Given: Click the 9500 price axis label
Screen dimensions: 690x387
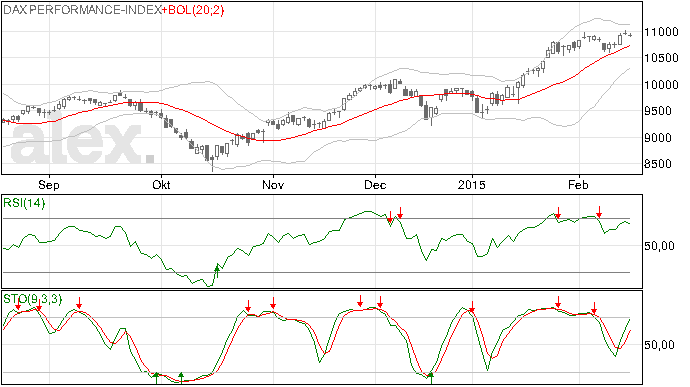Looking at the screenshot, I should [x=658, y=111].
